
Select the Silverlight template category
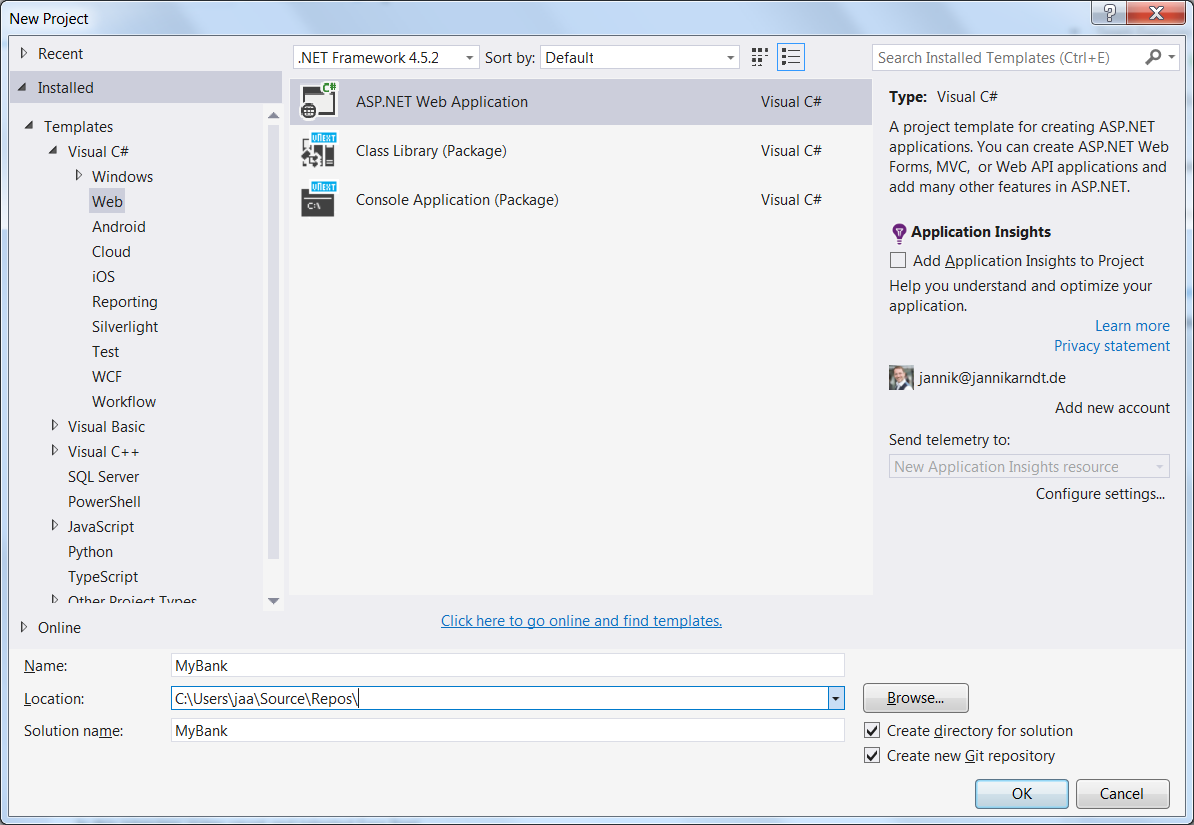(x=125, y=326)
